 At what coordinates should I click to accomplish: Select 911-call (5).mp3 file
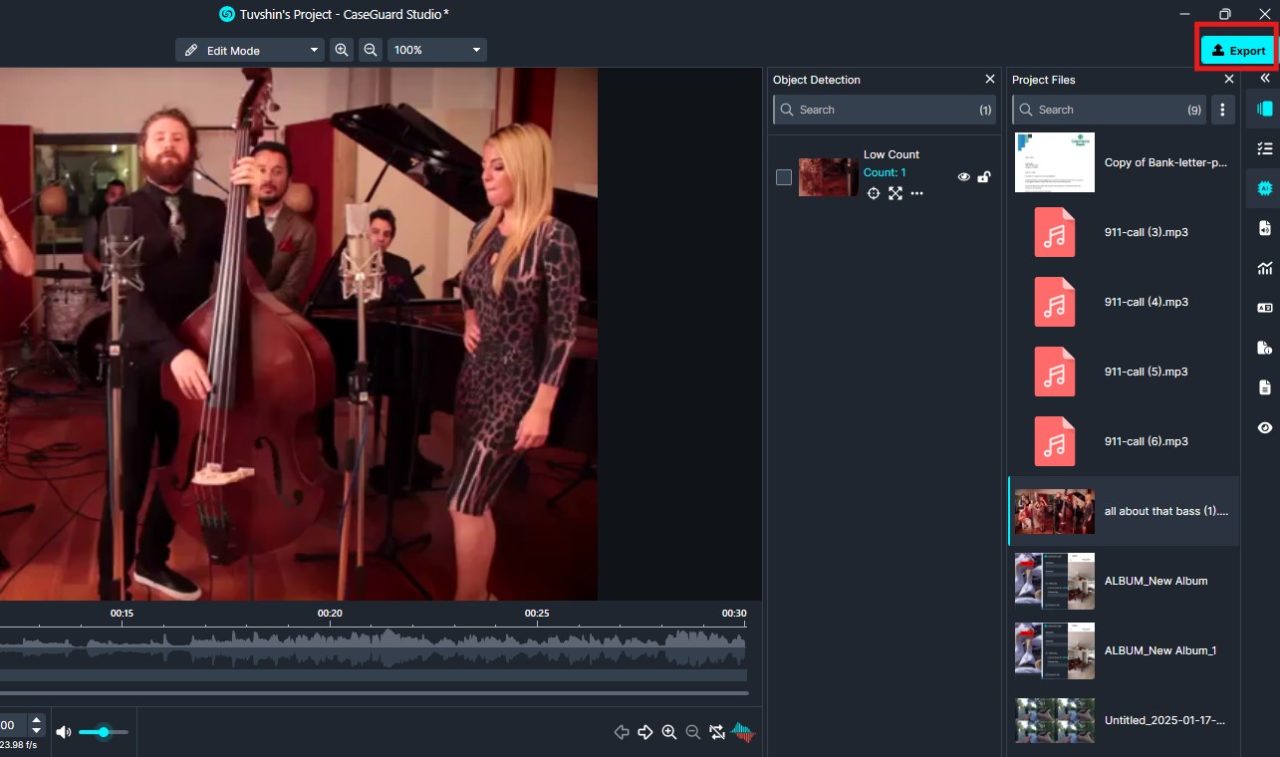pos(1124,371)
